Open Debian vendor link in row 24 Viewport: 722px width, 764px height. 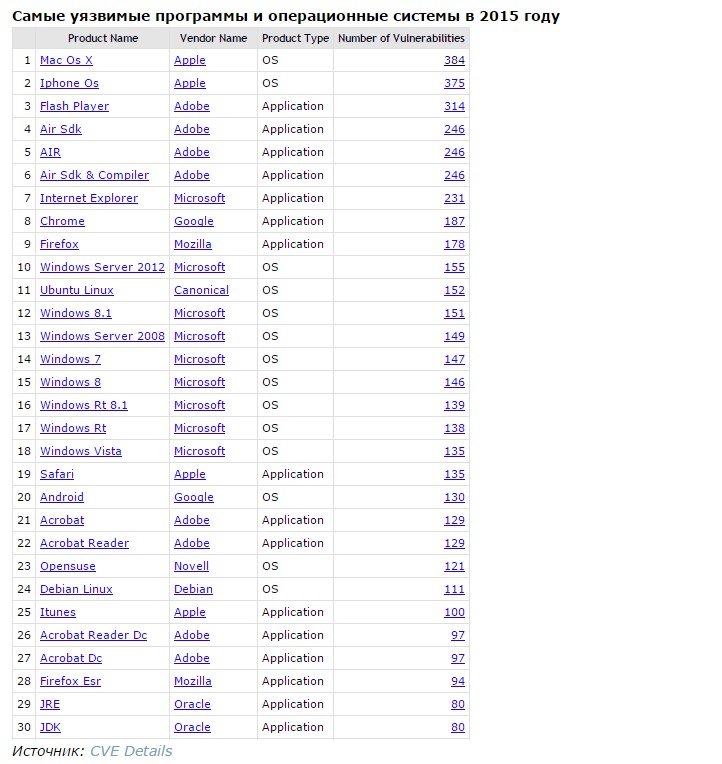point(193,589)
